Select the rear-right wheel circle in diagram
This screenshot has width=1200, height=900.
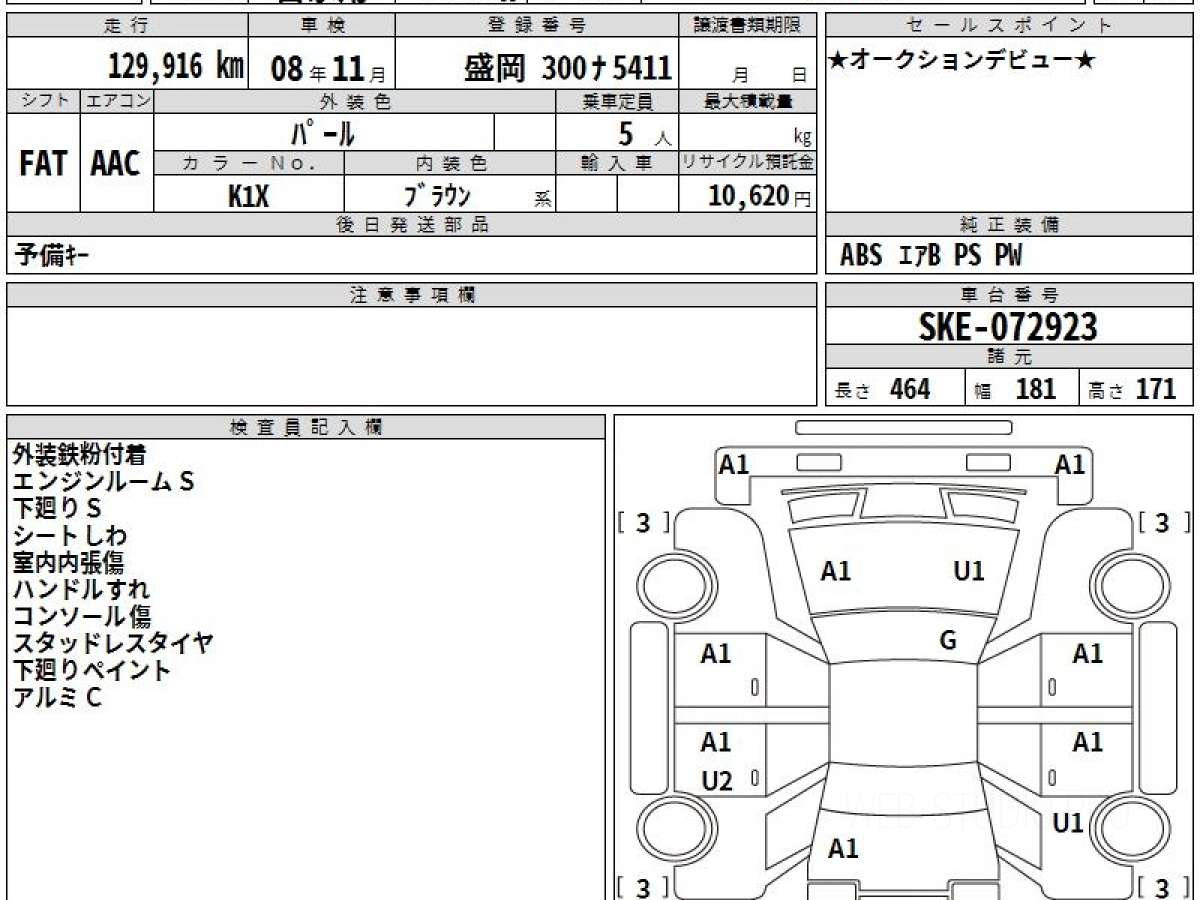click(x=1125, y=830)
